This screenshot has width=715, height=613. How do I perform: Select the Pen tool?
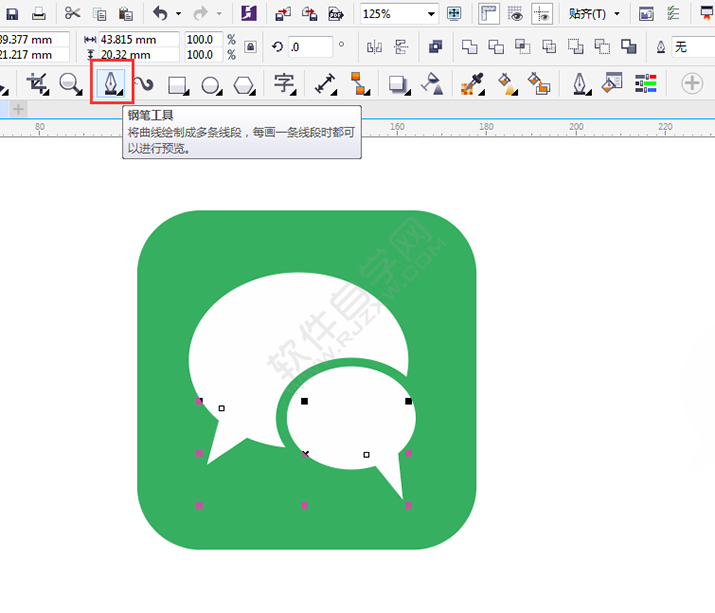[110, 83]
